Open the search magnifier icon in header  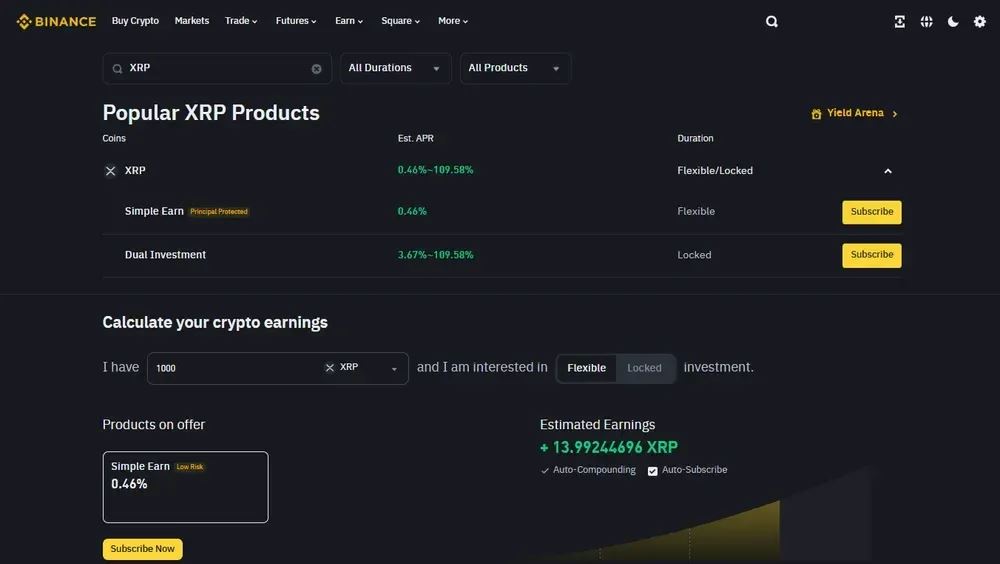(771, 21)
